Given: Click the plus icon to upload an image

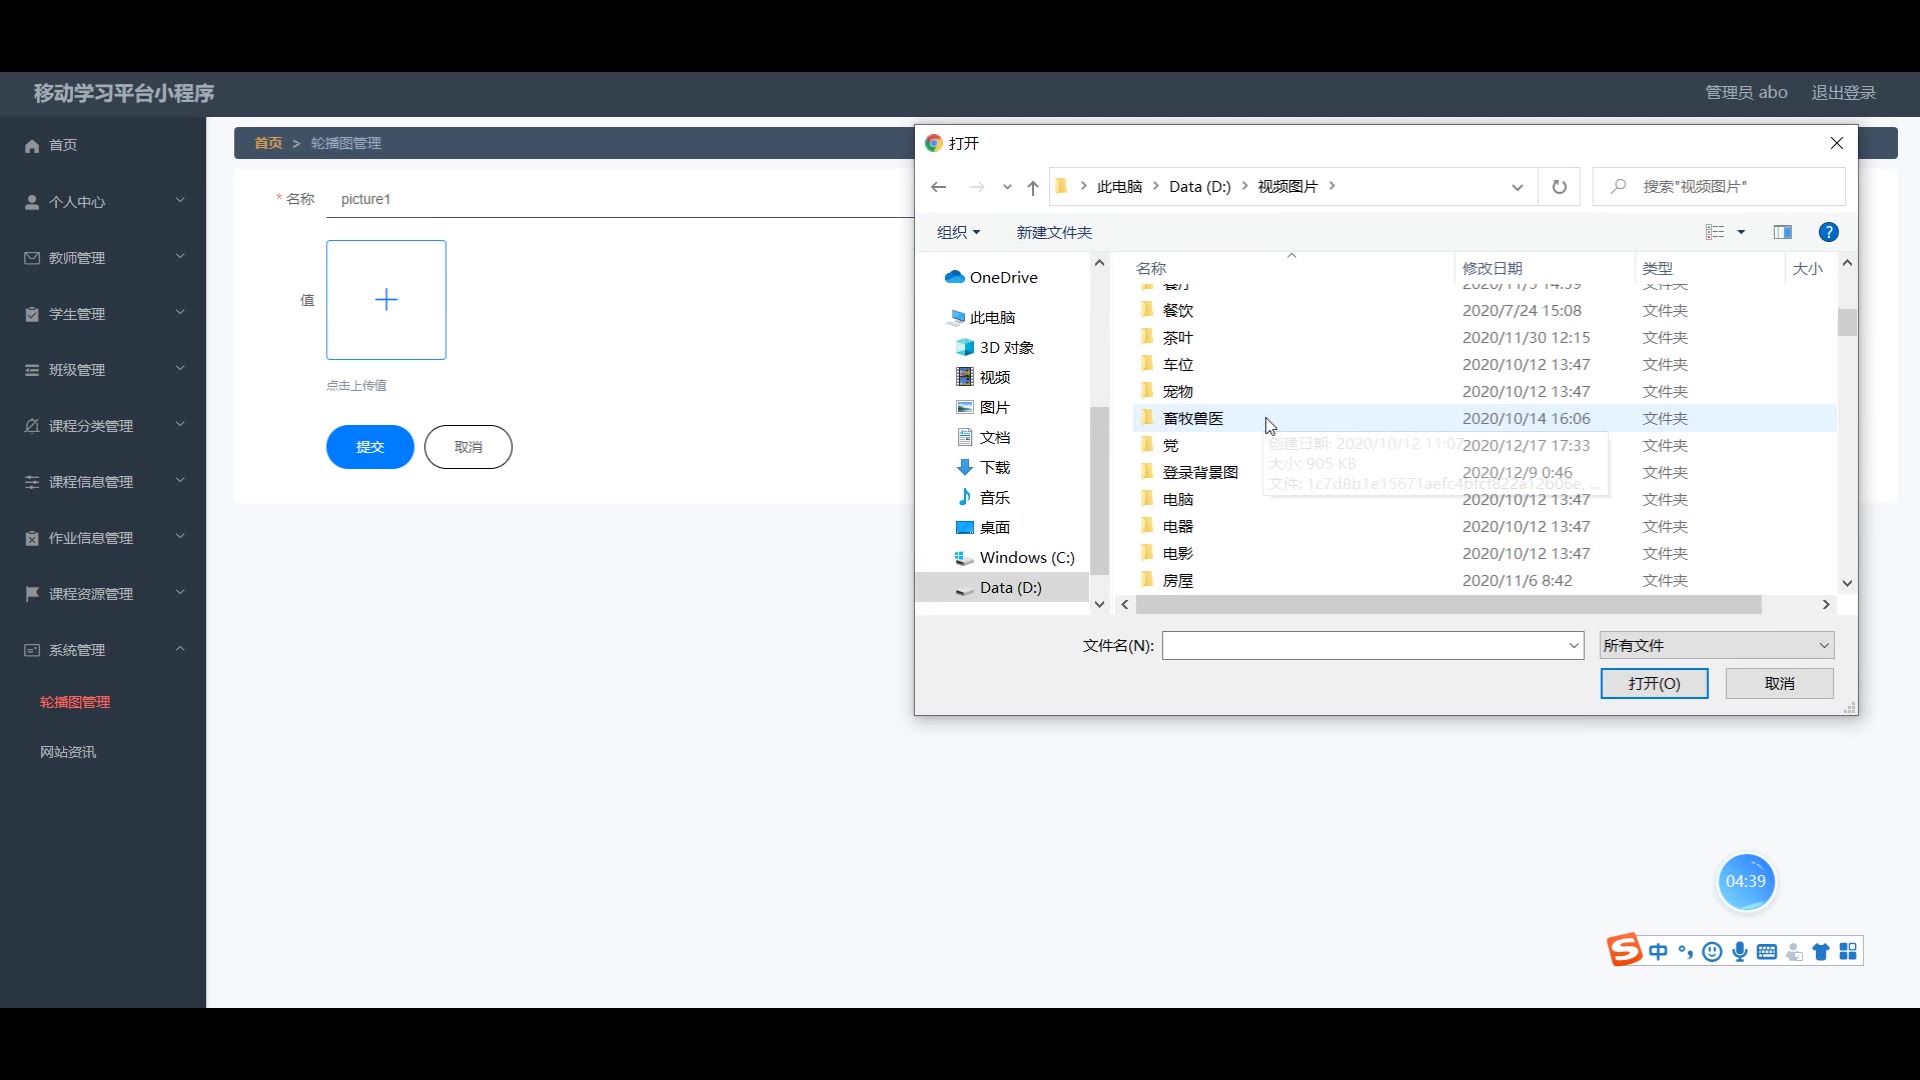Looking at the screenshot, I should coord(386,300).
